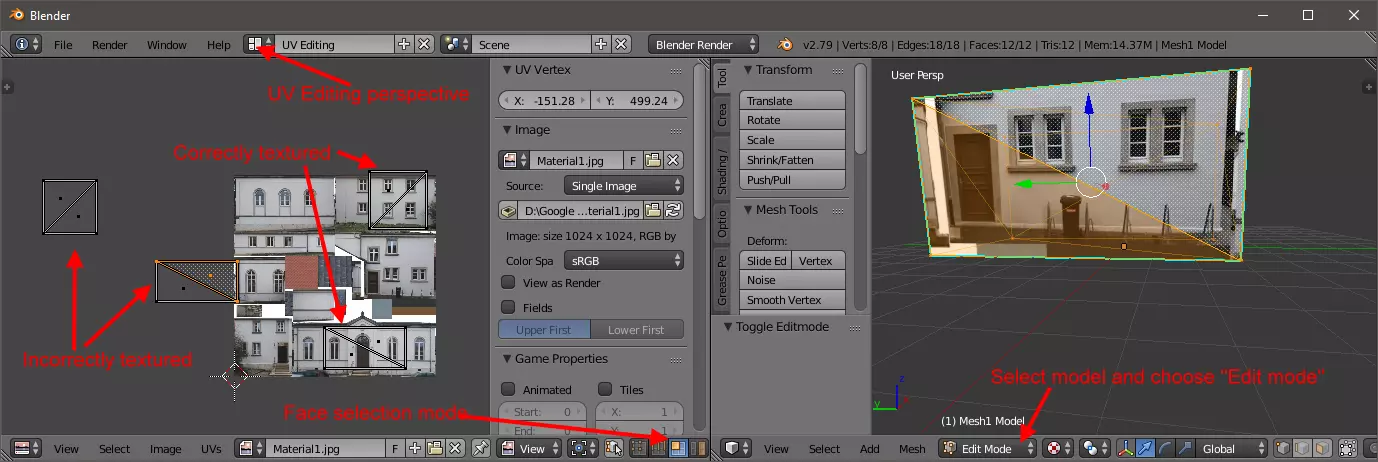Select UV vertex selection mode
The image size is (1378, 462).
638,449
